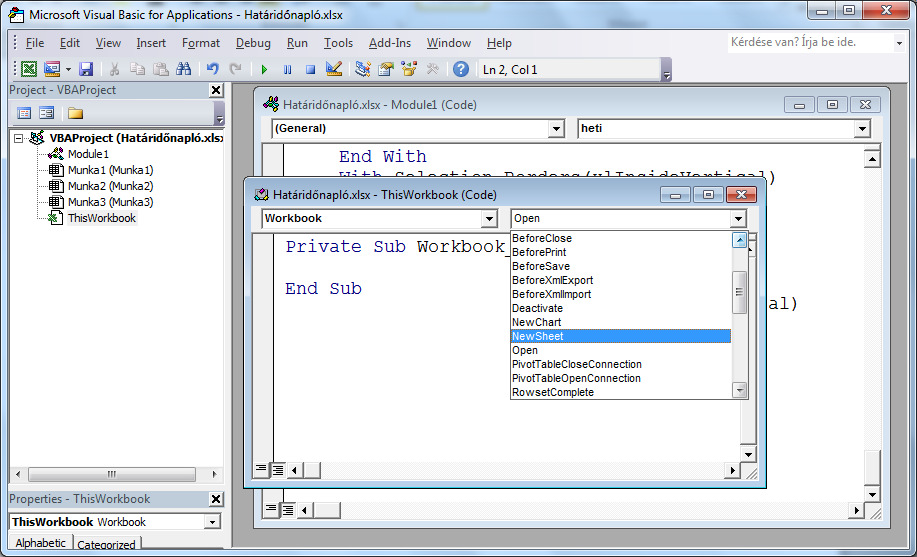The image size is (917, 557).
Task: Select Module1 in project tree
Action: click(88, 154)
